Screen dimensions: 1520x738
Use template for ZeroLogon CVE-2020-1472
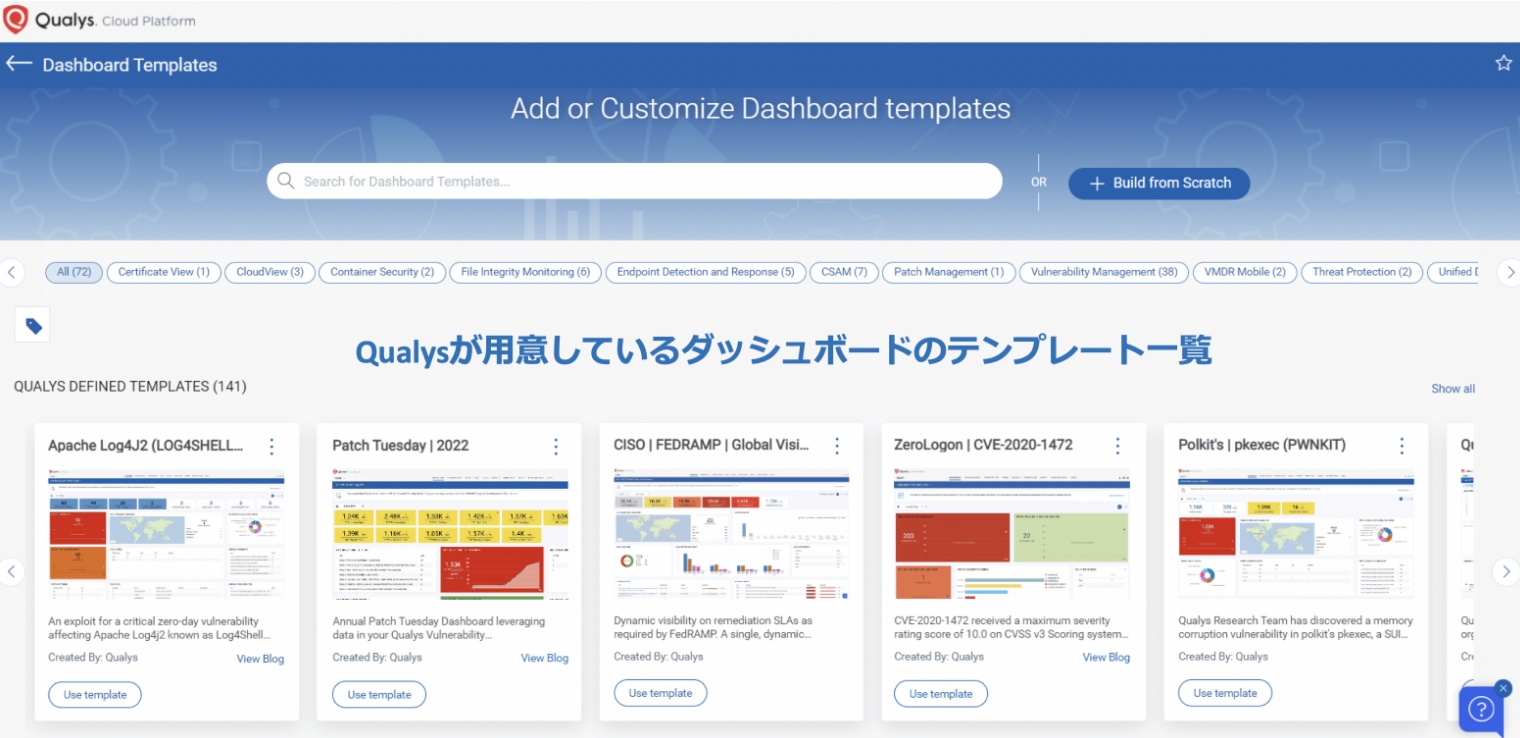coord(941,694)
